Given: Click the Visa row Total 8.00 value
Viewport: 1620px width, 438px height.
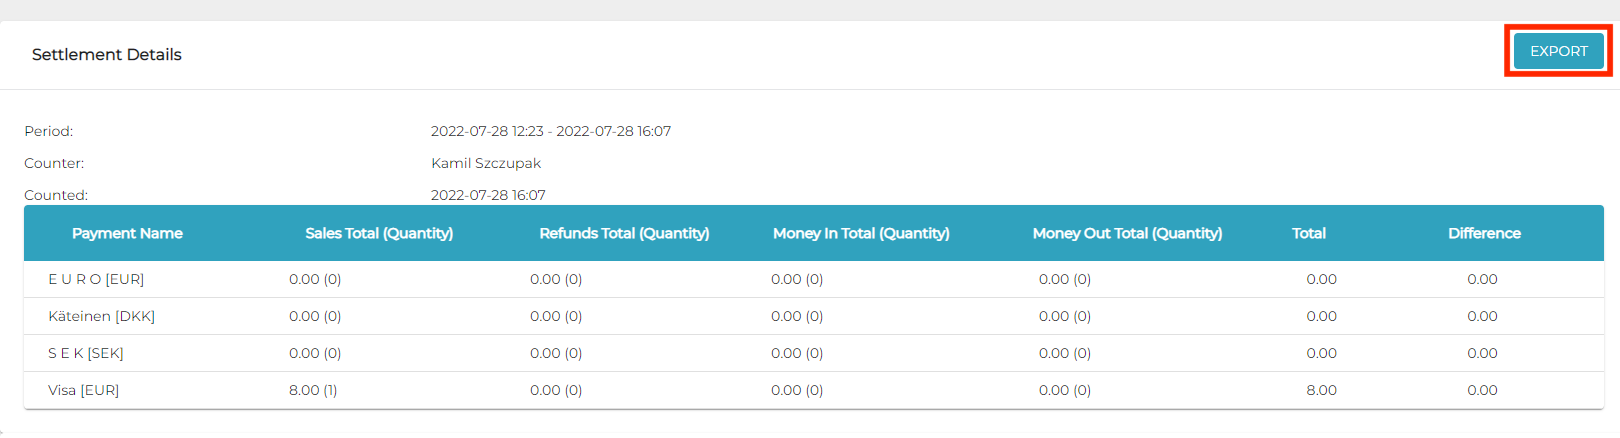Looking at the screenshot, I should pos(1321,390).
